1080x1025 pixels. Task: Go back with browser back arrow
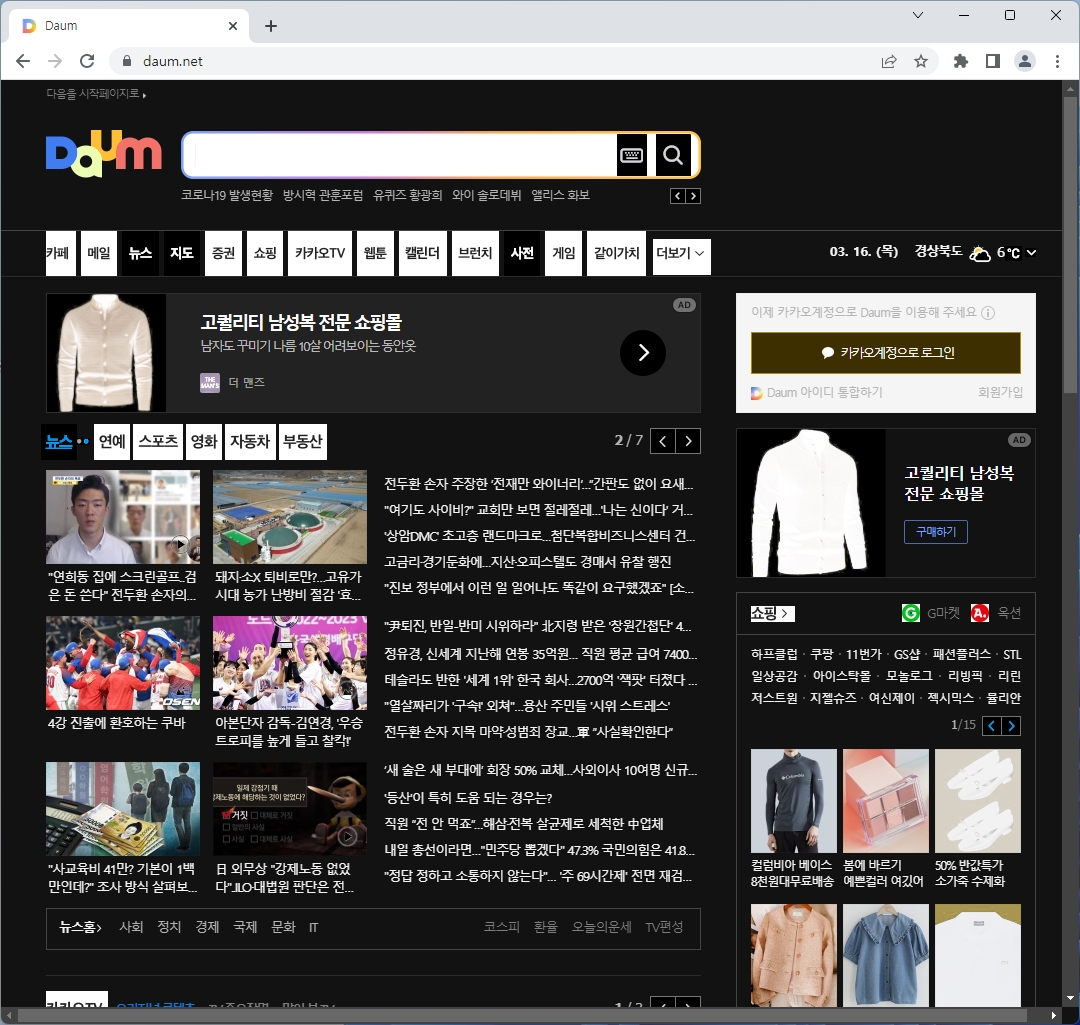tap(23, 61)
